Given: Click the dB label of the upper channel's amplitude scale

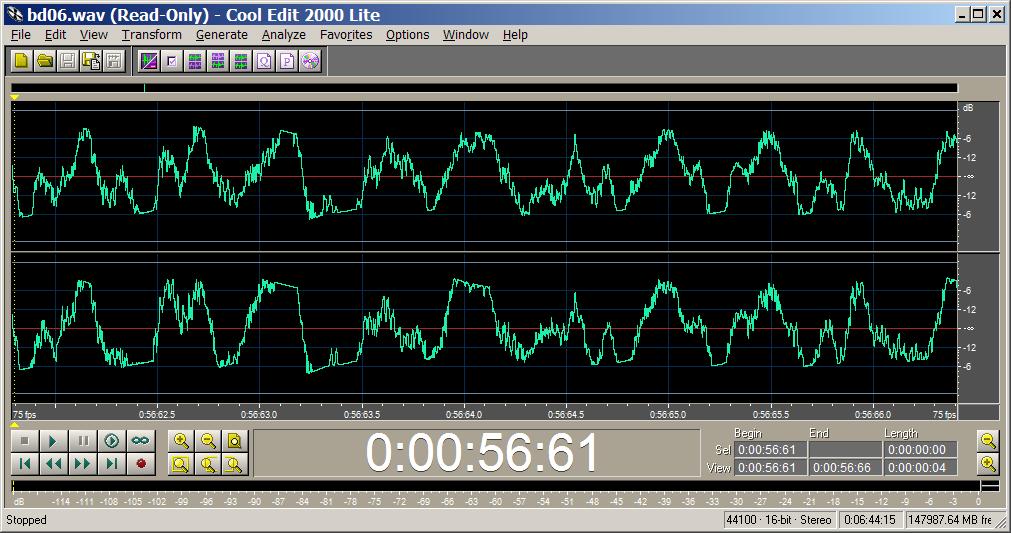Looking at the screenshot, I should (x=968, y=108).
